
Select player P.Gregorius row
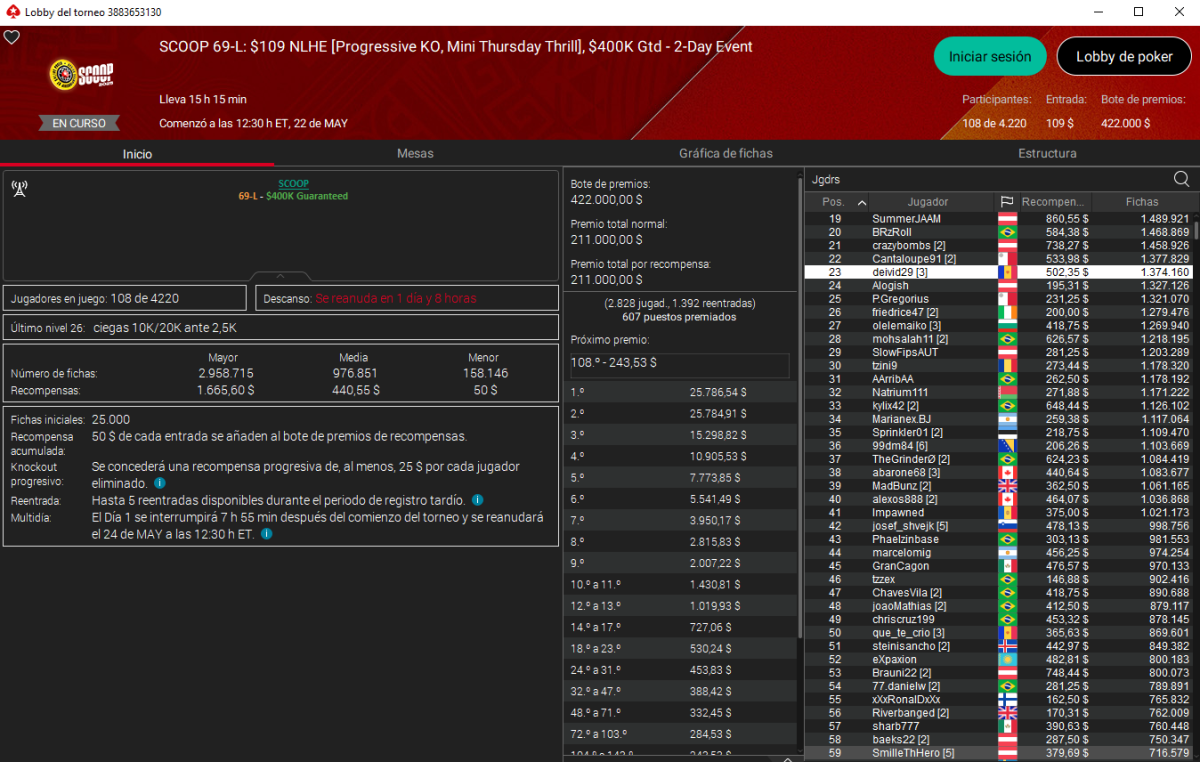tap(999, 299)
